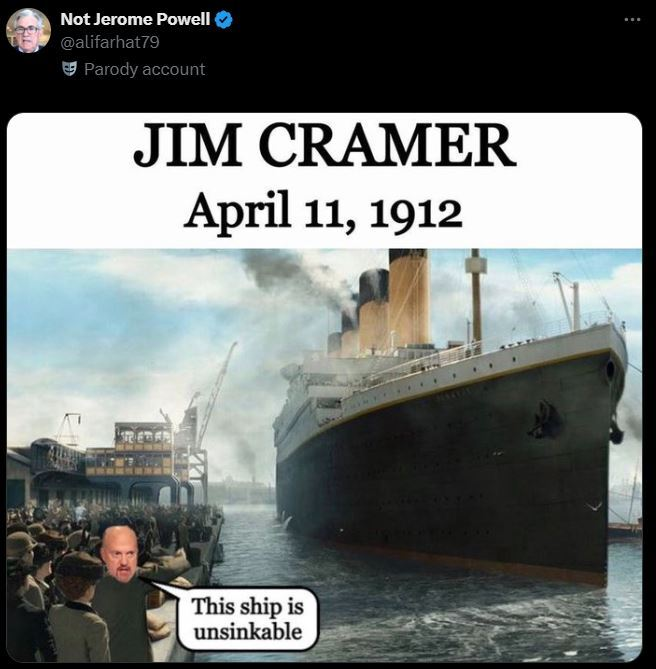656x669 pixels.
Task: Open the three-dot more options menu
Action: (x=632, y=20)
